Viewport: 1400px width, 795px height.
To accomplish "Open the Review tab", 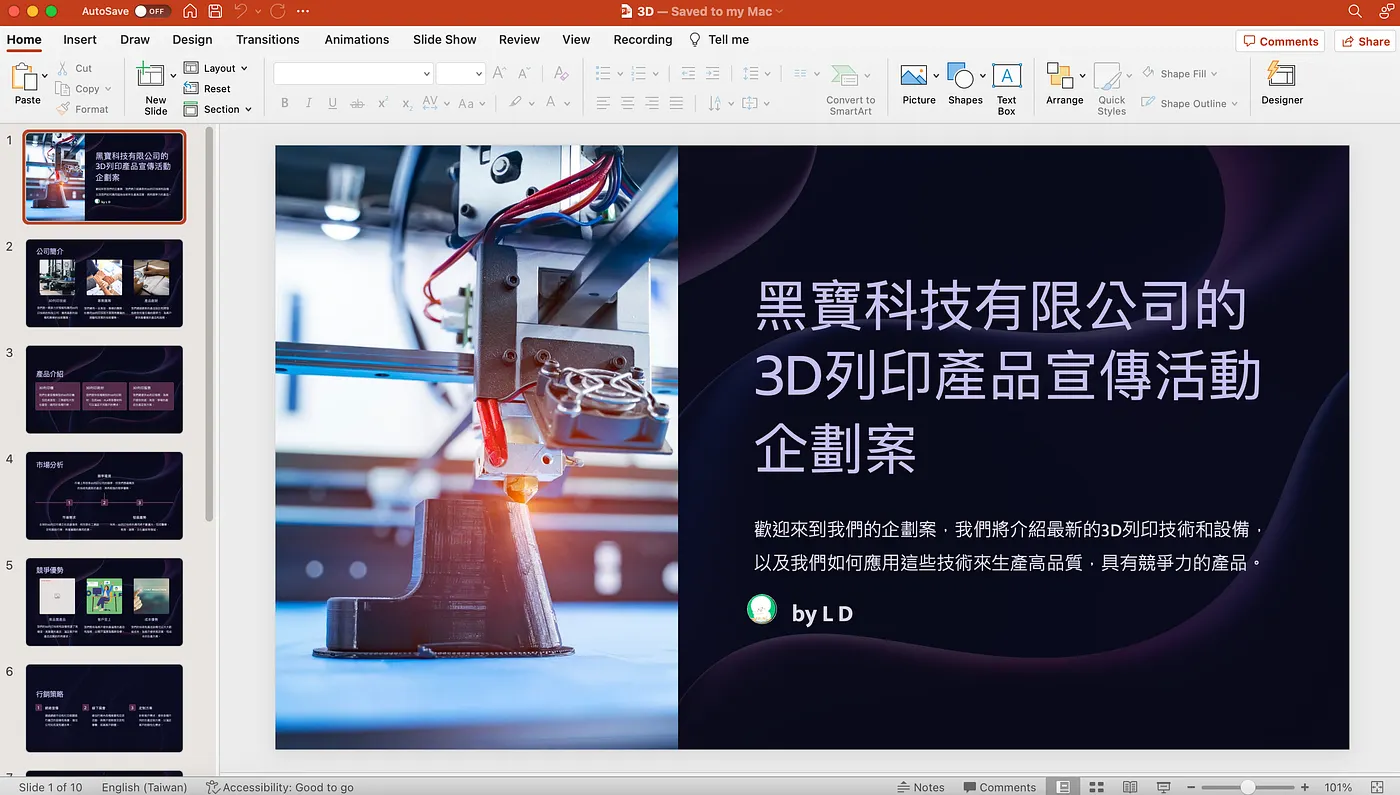I will (519, 39).
